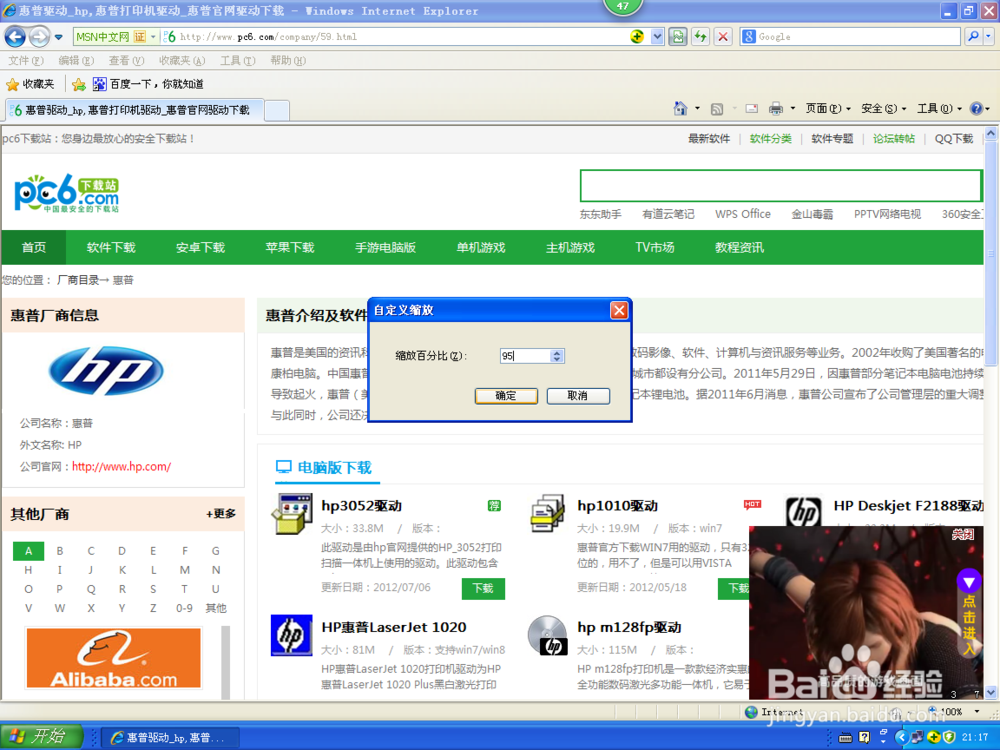Viewport: 1000px width, 750px height.
Task: Open the 编辑 menu
Action: [x=76, y=61]
